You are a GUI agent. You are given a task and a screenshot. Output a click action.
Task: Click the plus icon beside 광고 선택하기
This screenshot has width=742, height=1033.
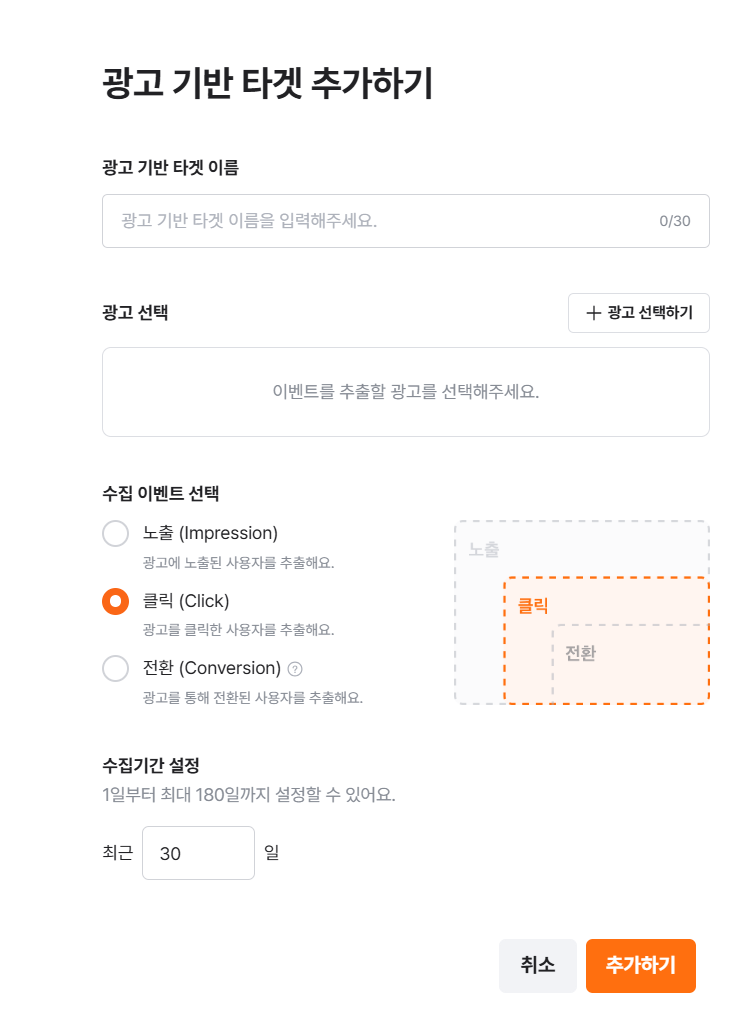click(x=593, y=313)
